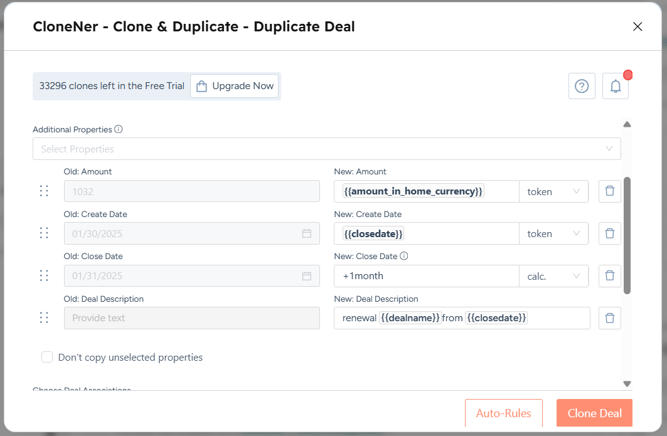Remove the Close Date row with trash icon

(x=610, y=276)
